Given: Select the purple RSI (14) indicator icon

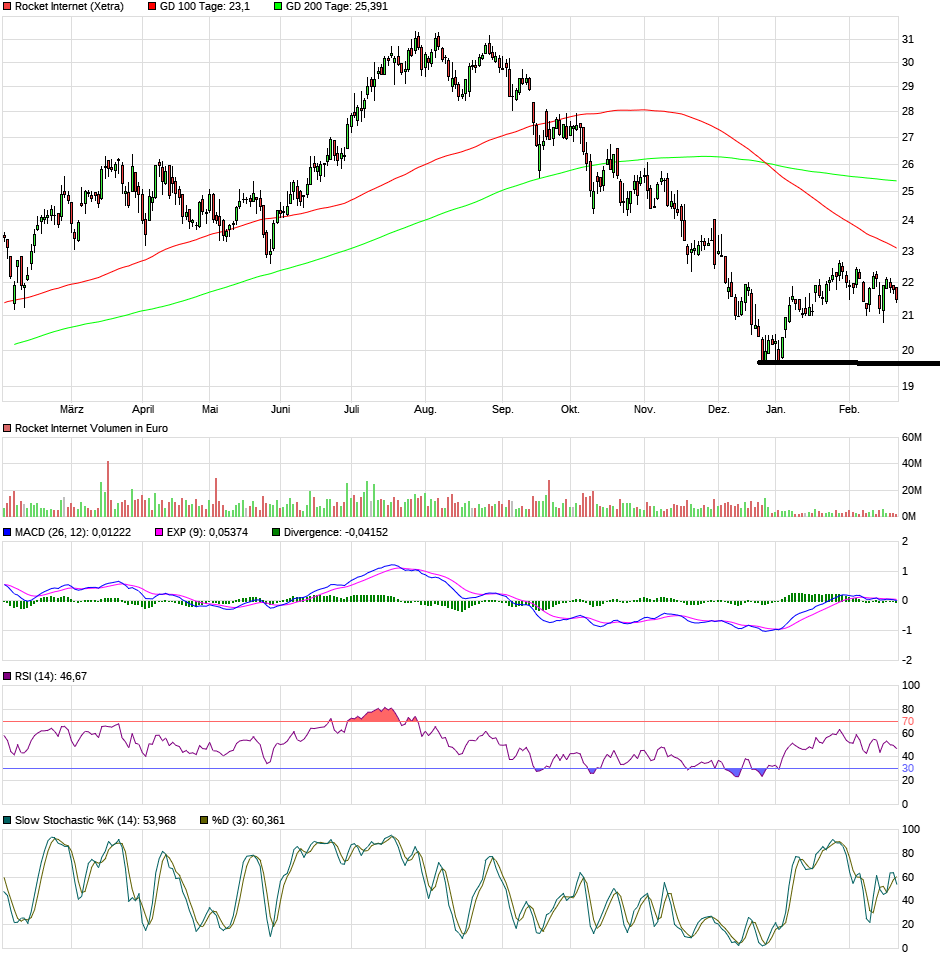Looking at the screenshot, I should point(9,679).
